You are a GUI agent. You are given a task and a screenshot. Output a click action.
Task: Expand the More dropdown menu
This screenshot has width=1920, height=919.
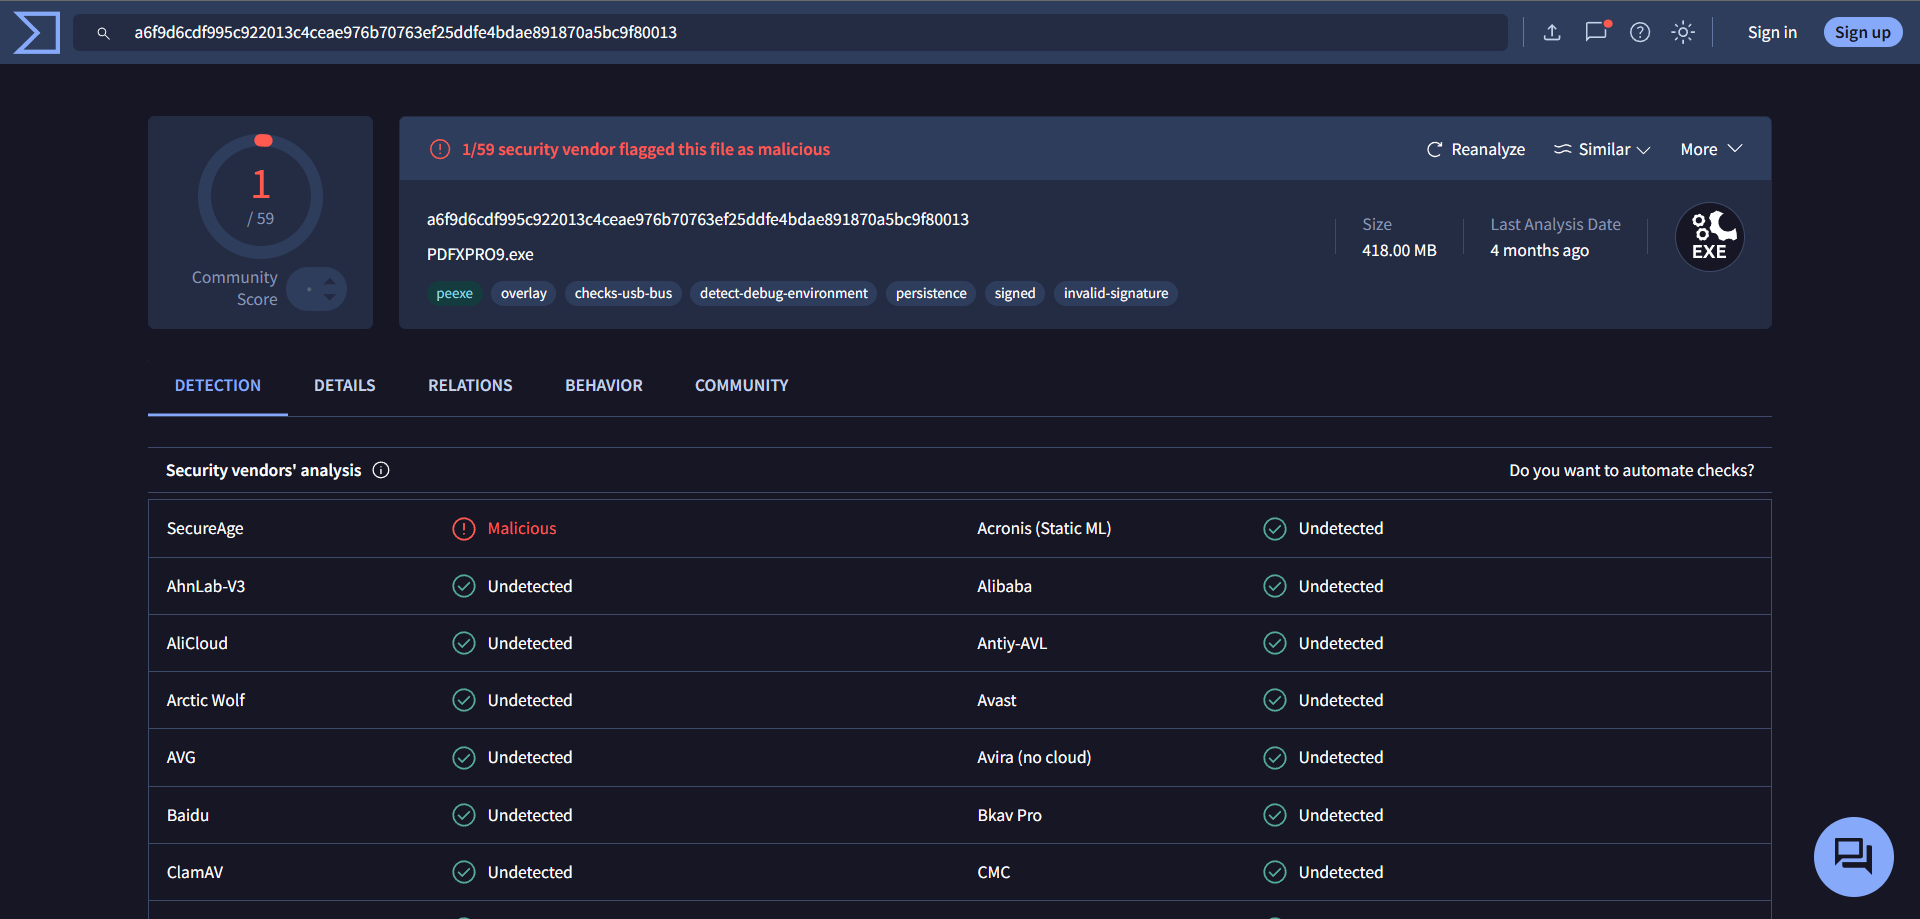pos(1711,149)
